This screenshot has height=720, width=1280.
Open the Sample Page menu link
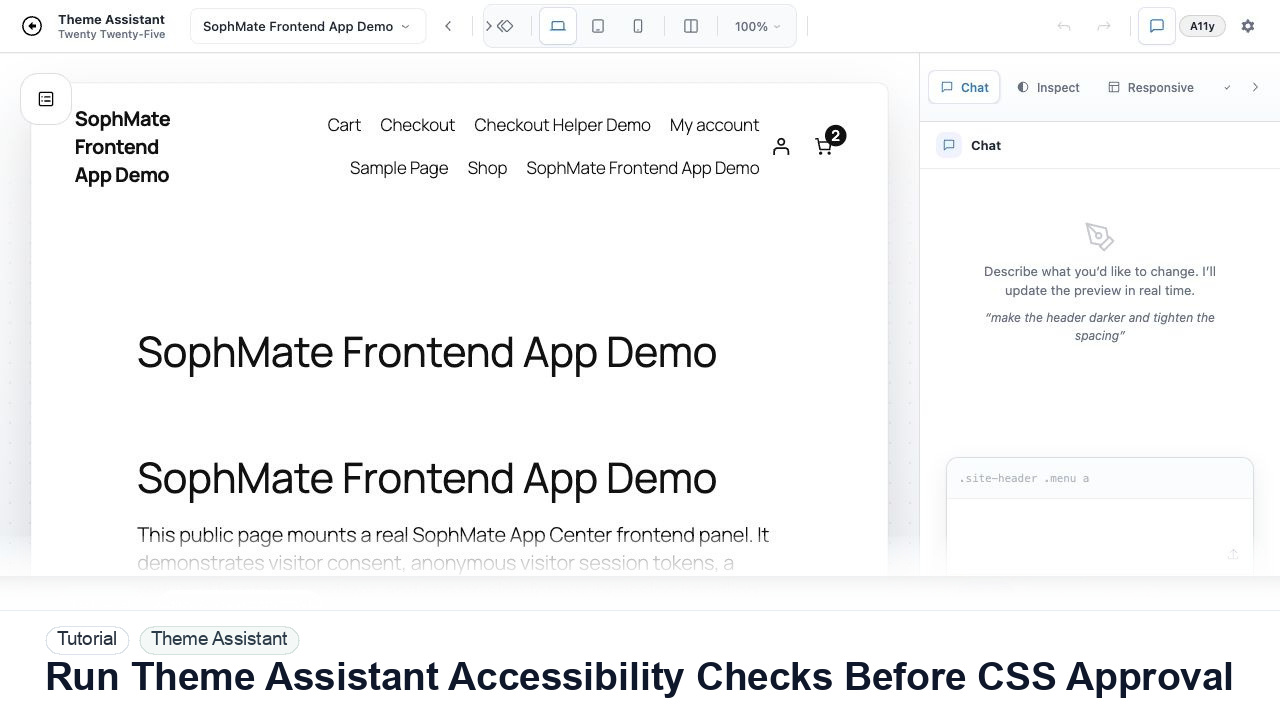[x=399, y=168]
